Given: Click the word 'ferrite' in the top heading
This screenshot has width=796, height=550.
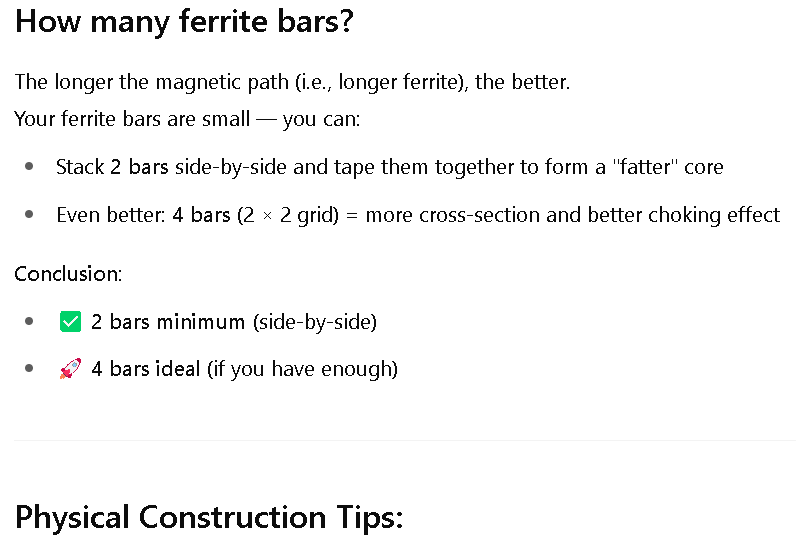Looking at the screenshot, I should 223,22.
